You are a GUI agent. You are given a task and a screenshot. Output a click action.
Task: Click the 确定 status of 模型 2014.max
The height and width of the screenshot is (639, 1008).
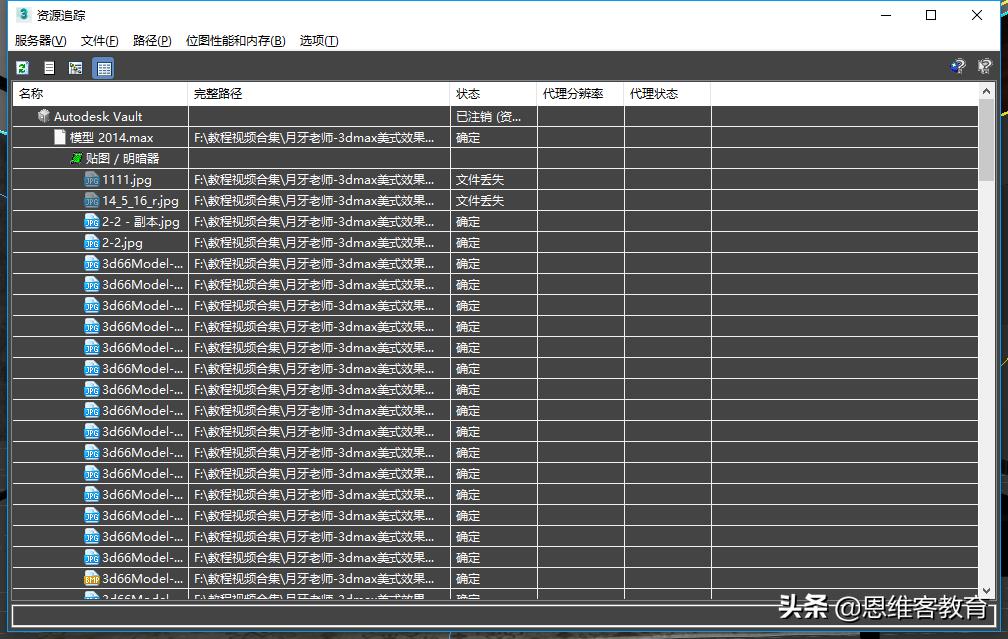(468, 138)
